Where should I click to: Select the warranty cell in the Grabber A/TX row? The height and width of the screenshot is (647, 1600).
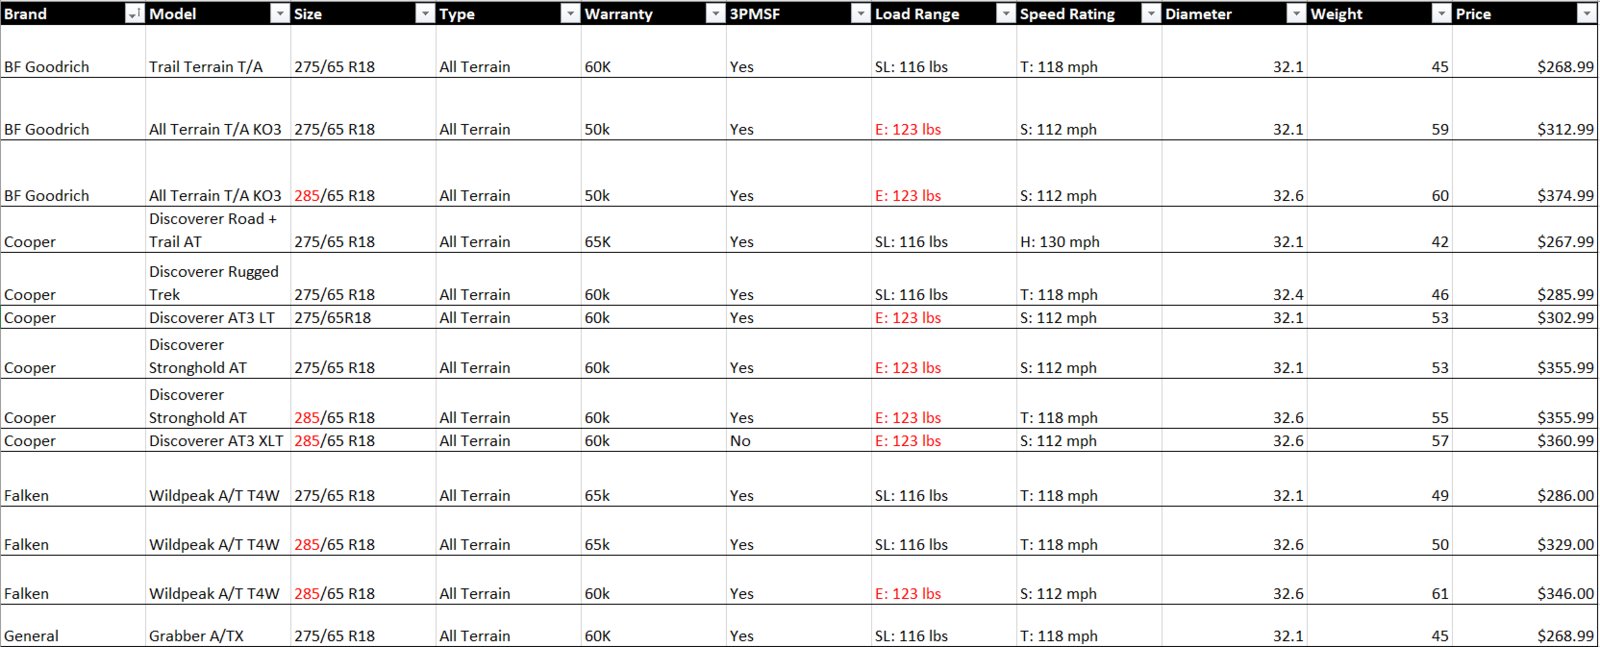[654, 626]
